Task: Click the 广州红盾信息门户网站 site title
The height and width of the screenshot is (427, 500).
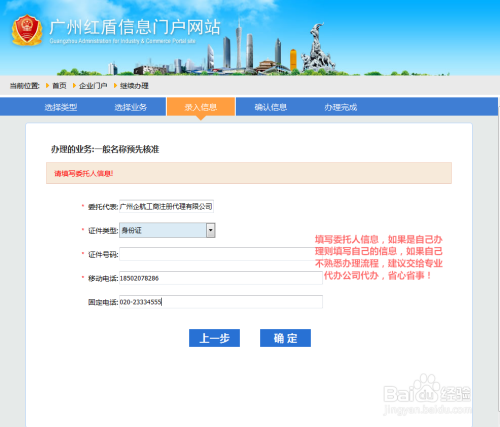Action: (x=135, y=27)
